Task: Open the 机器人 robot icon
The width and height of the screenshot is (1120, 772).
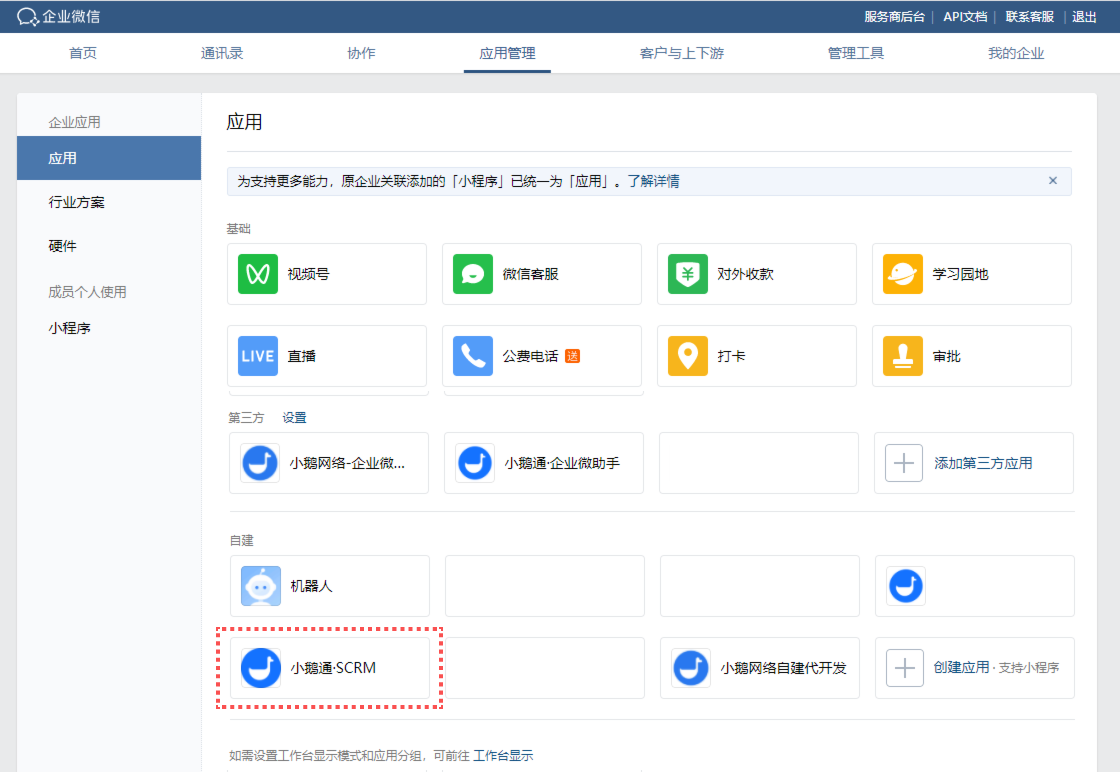Action: click(261, 586)
